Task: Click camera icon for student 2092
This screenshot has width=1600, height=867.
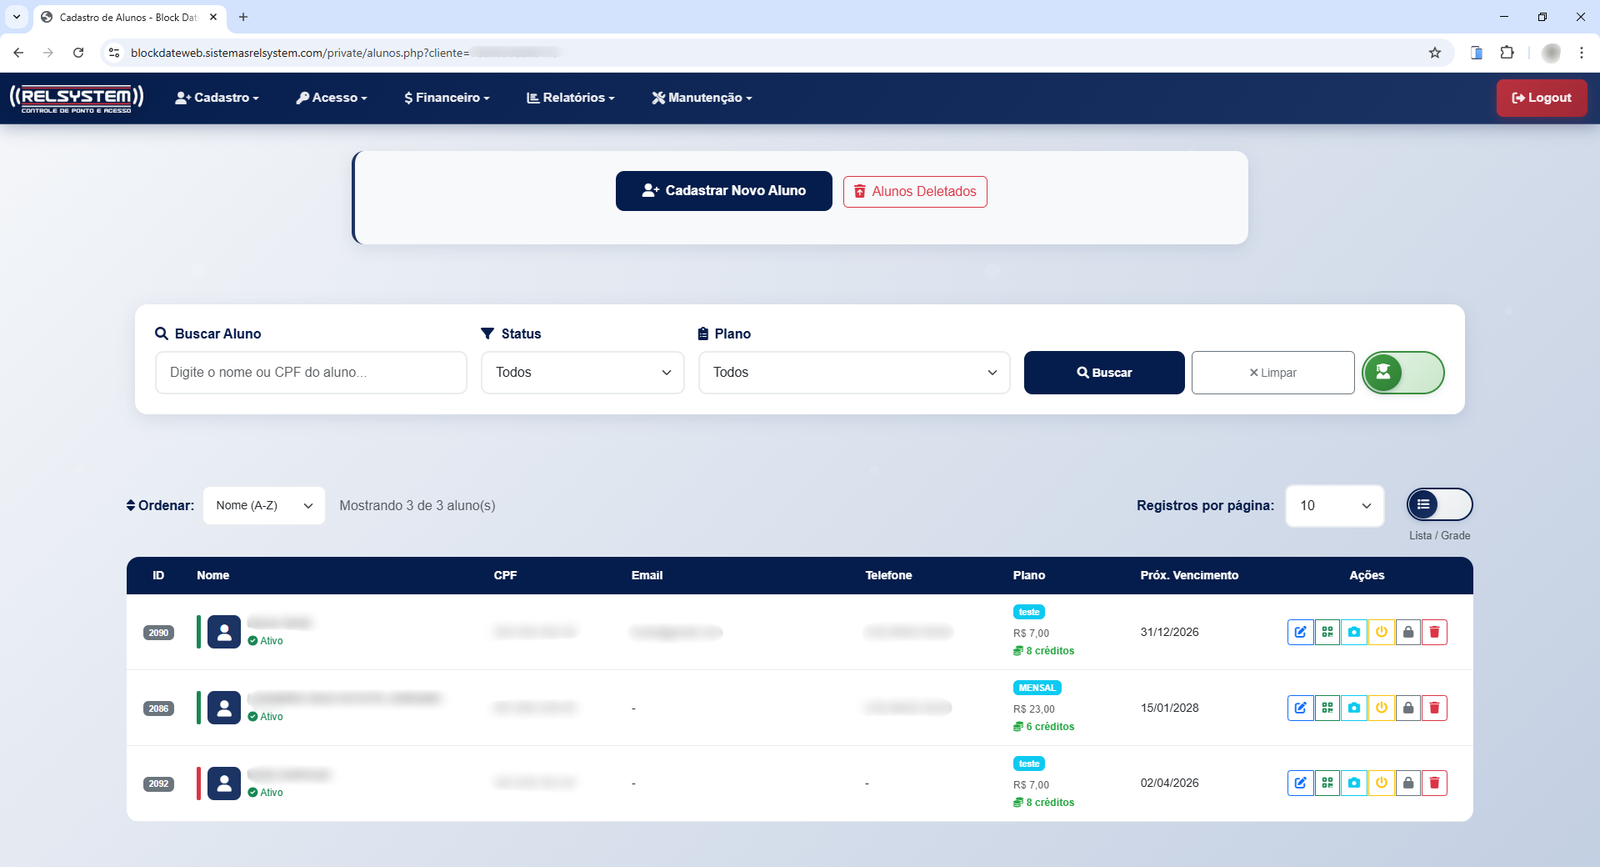Action: pyautogui.click(x=1354, y=783)
